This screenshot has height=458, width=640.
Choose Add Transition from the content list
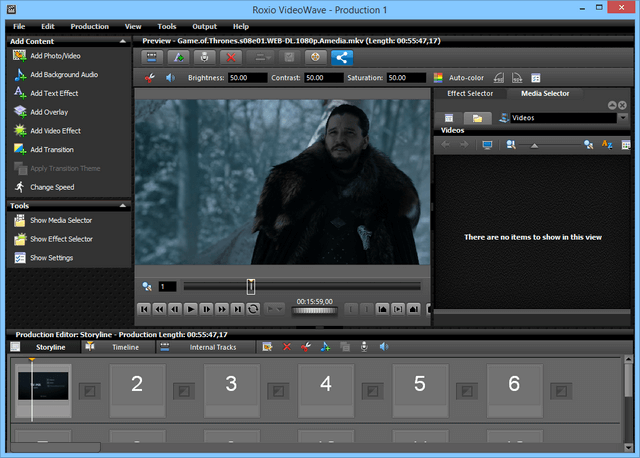[x=51, y=149]
